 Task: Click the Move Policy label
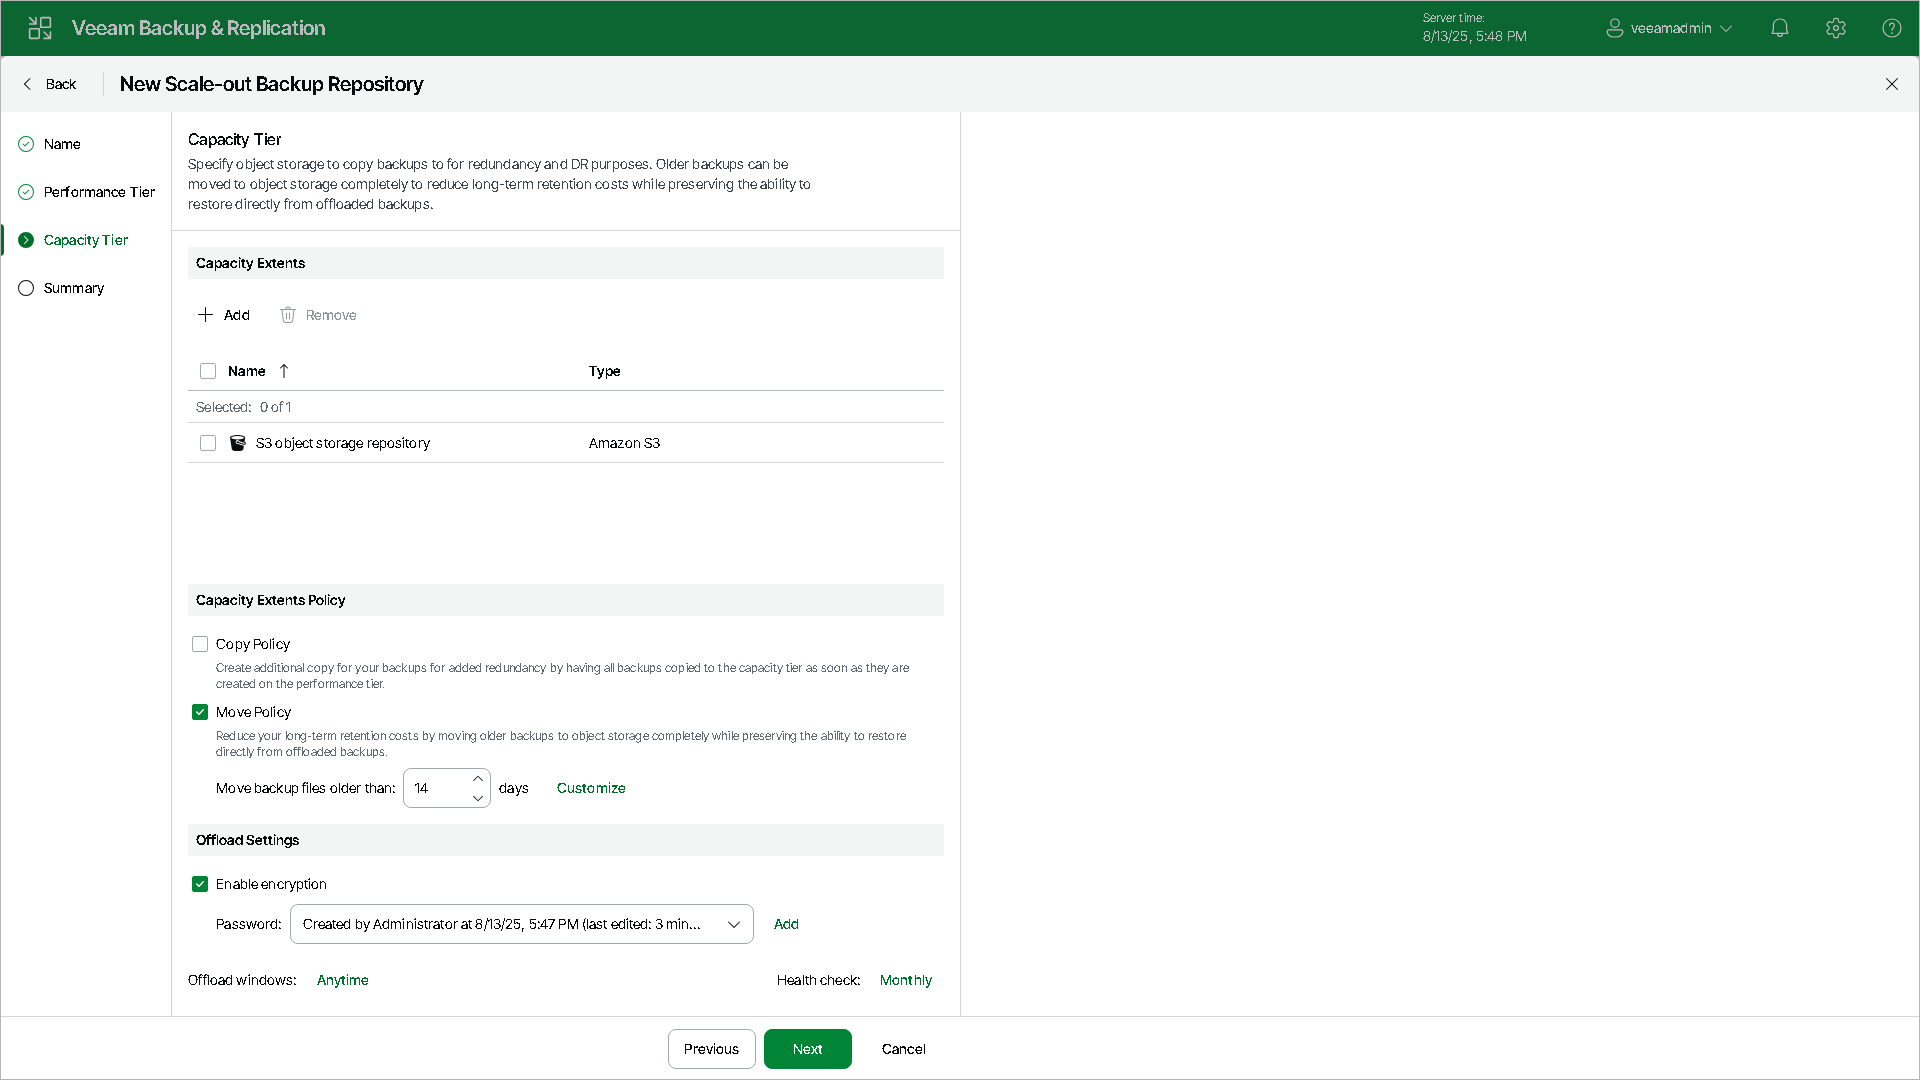254,712
